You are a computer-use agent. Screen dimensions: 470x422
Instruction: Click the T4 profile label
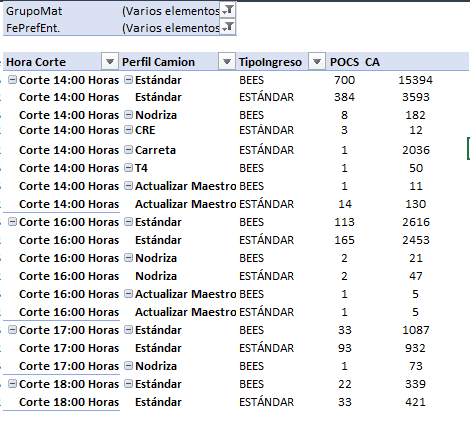pos(141,168)
